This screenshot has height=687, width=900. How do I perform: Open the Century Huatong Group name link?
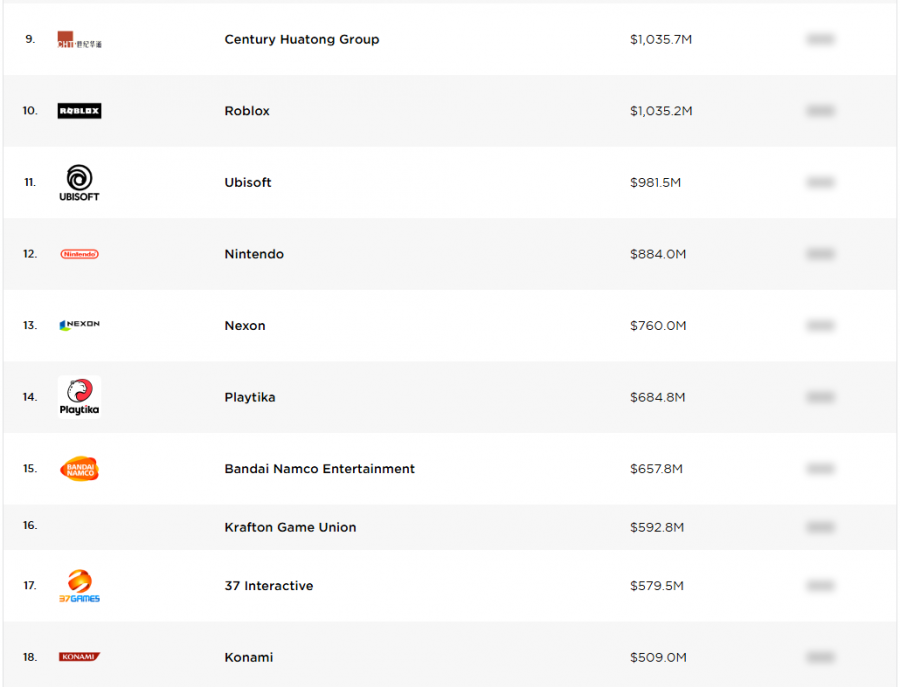coord(301,40)
